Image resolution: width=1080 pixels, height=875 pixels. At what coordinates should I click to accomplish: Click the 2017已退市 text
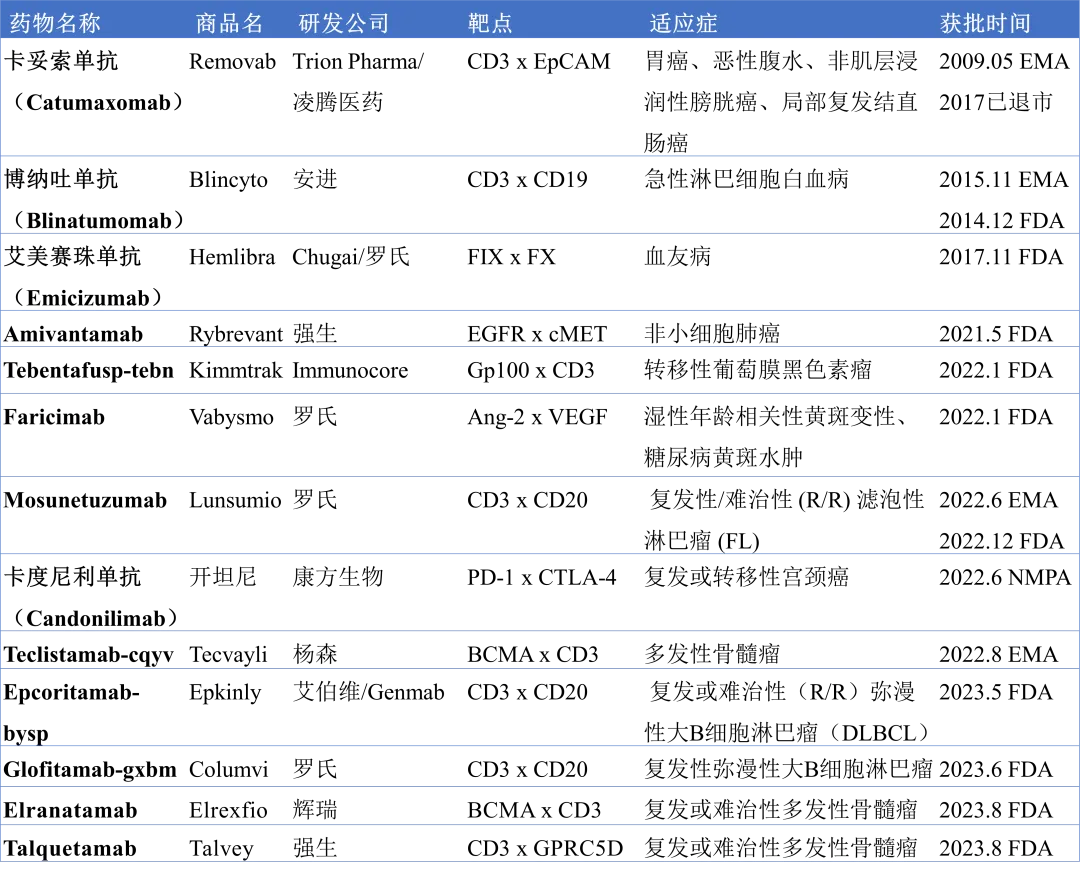click(x=995, y=102)
